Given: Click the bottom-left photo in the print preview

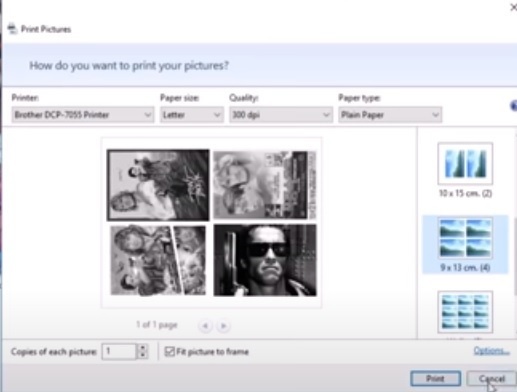Looking at the screenshot, I should 158,260.
